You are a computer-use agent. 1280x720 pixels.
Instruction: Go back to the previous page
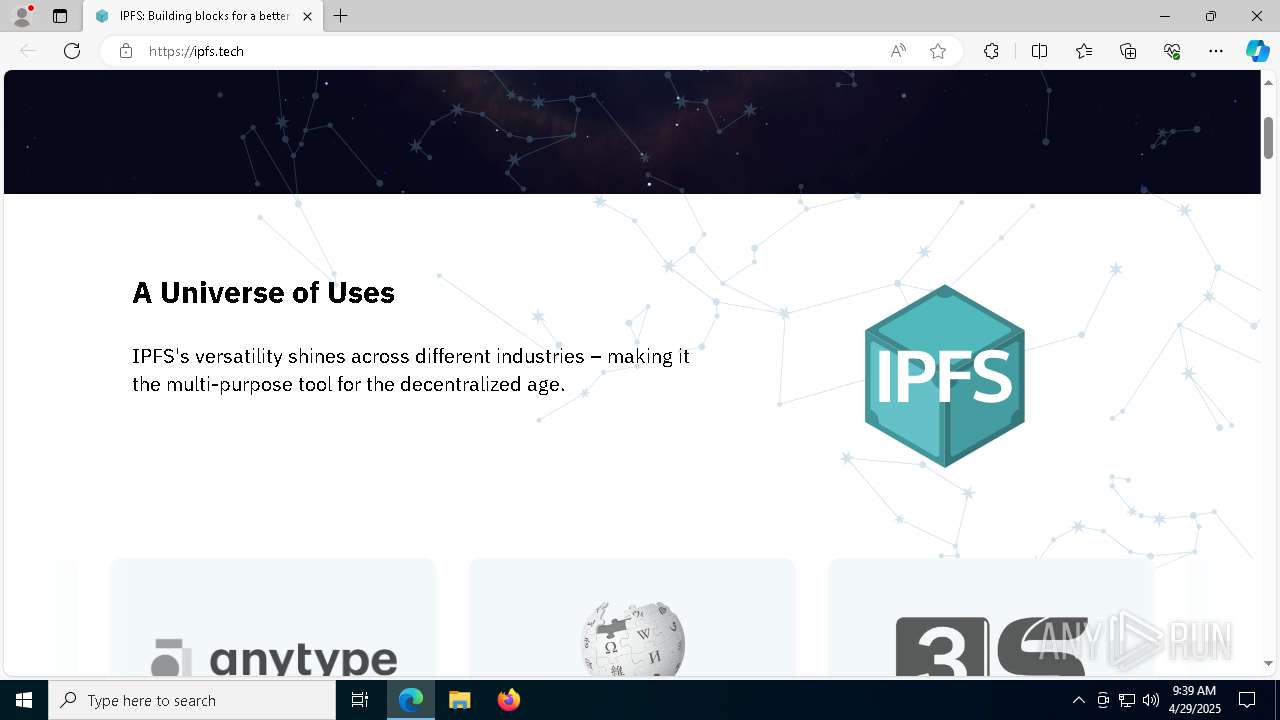28,51
